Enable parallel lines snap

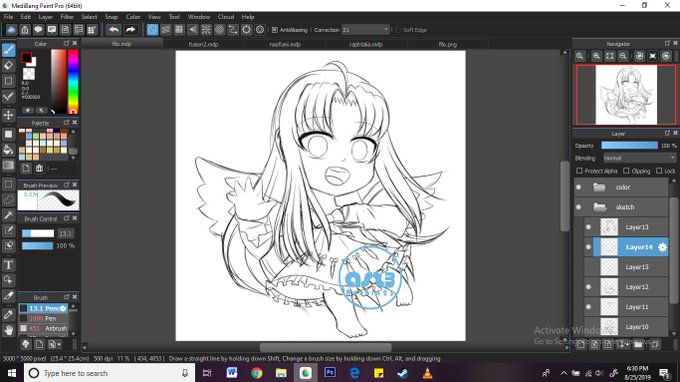(165, 29)
